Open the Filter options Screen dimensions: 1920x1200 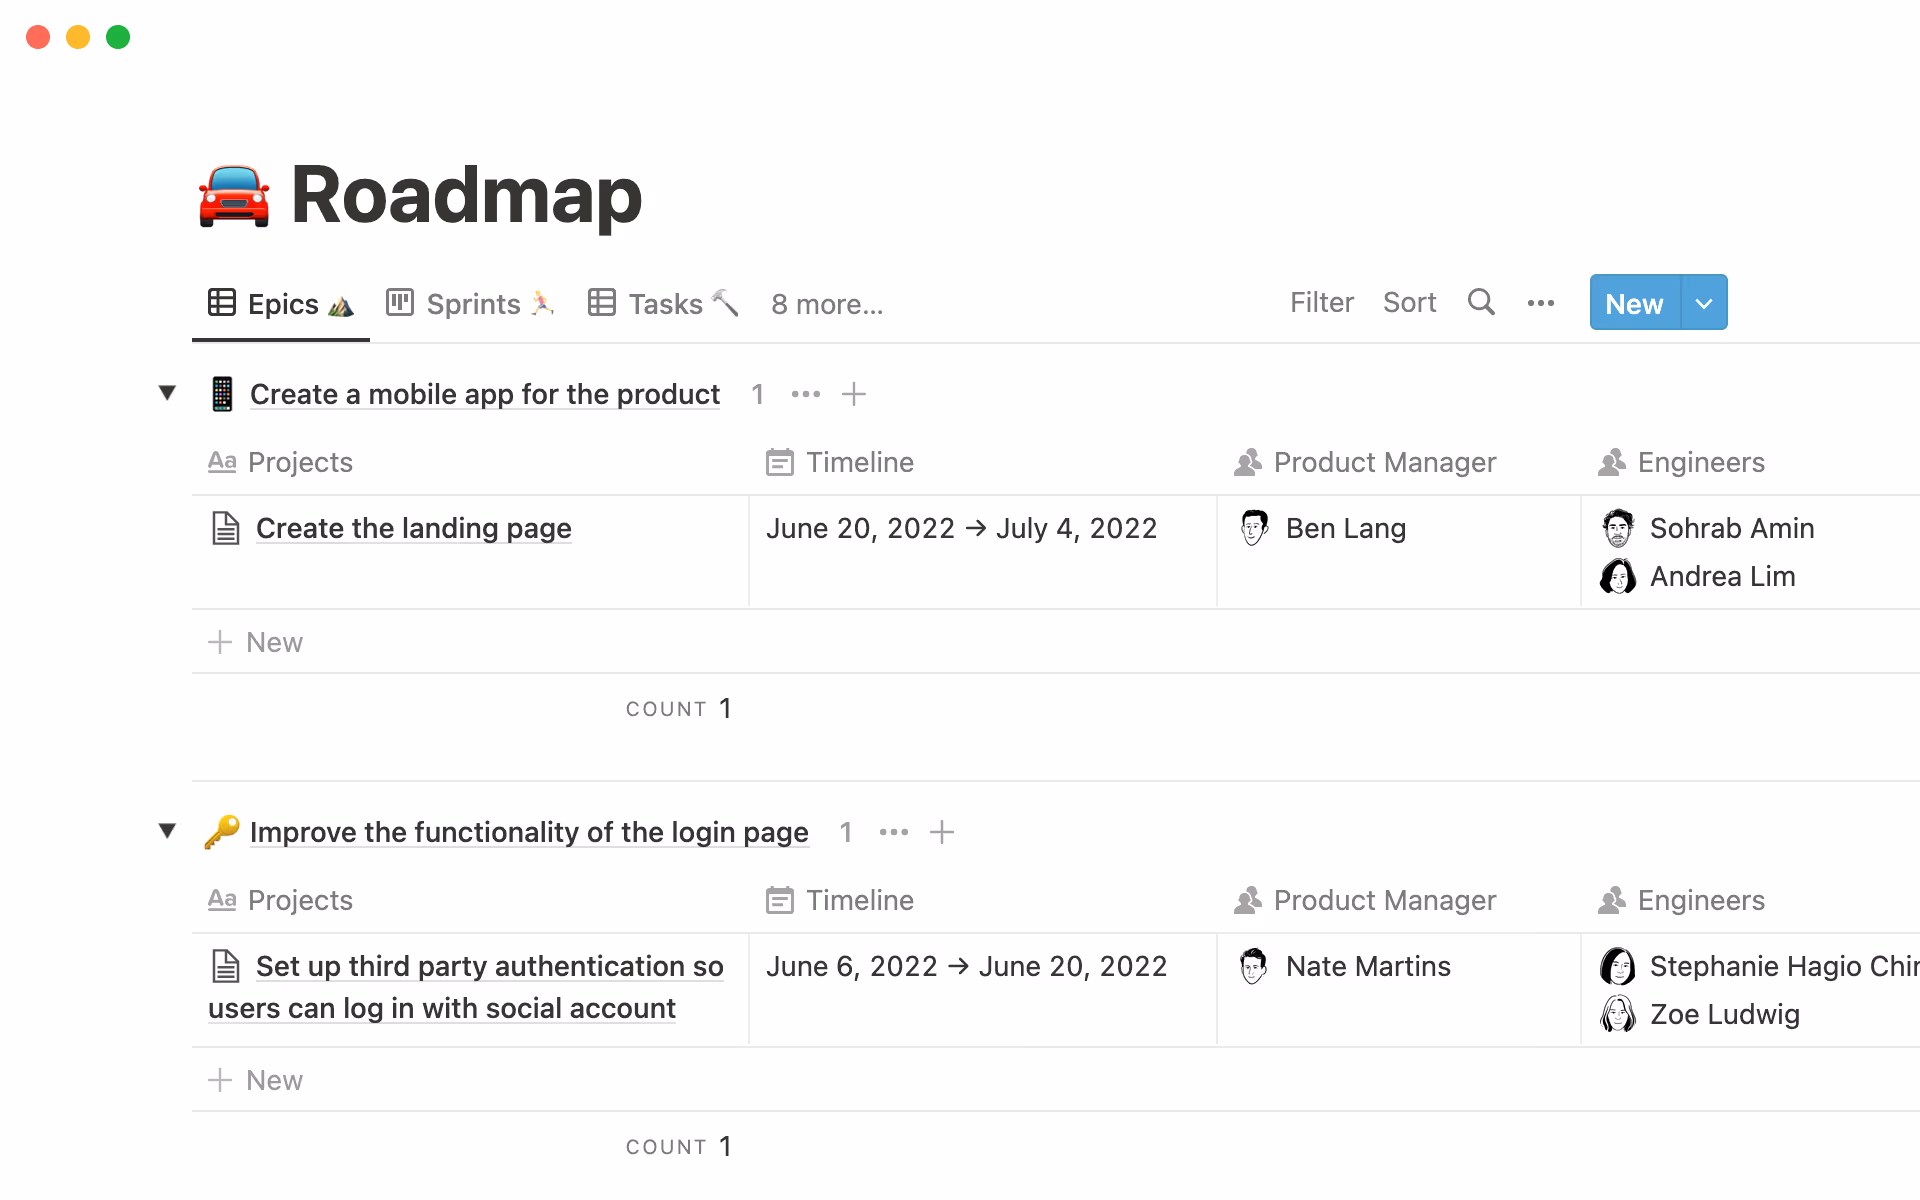click(x=1321, y=302)
